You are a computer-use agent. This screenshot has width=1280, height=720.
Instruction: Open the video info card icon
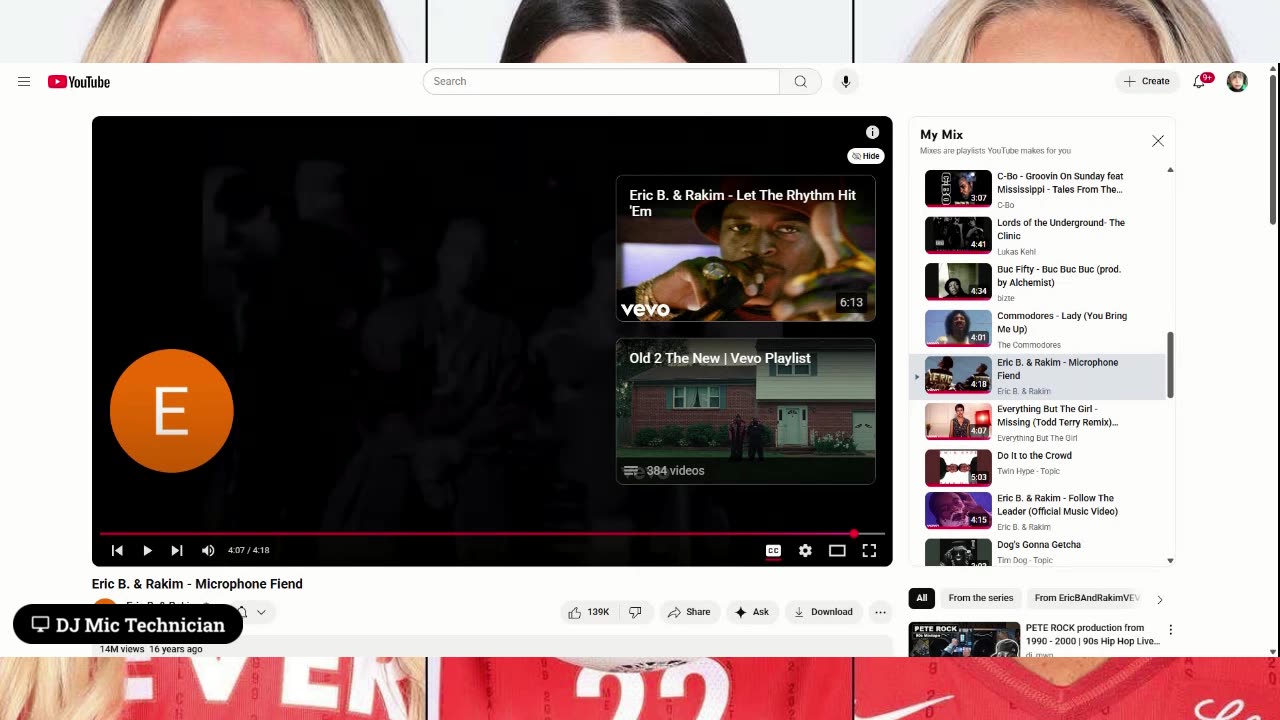[x=872, y=132]
